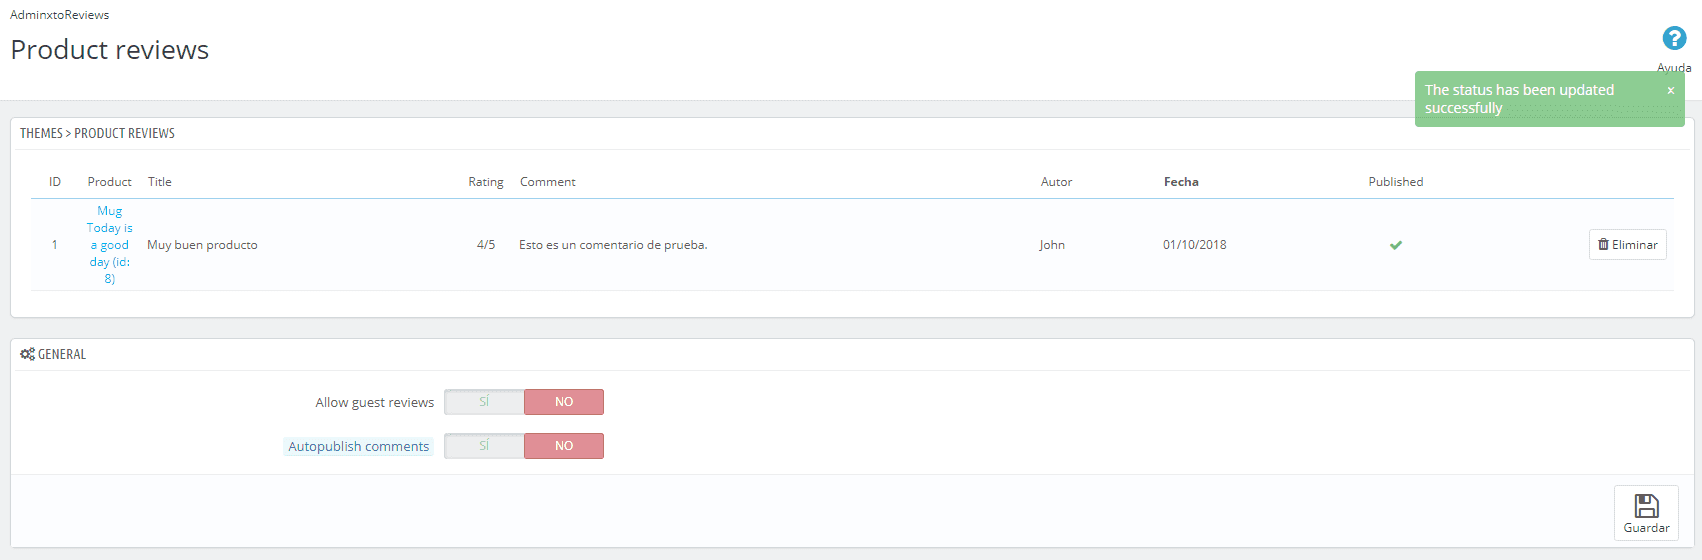Sort by the Autor column header
1702x560 pixels.
coord(1056,182)
